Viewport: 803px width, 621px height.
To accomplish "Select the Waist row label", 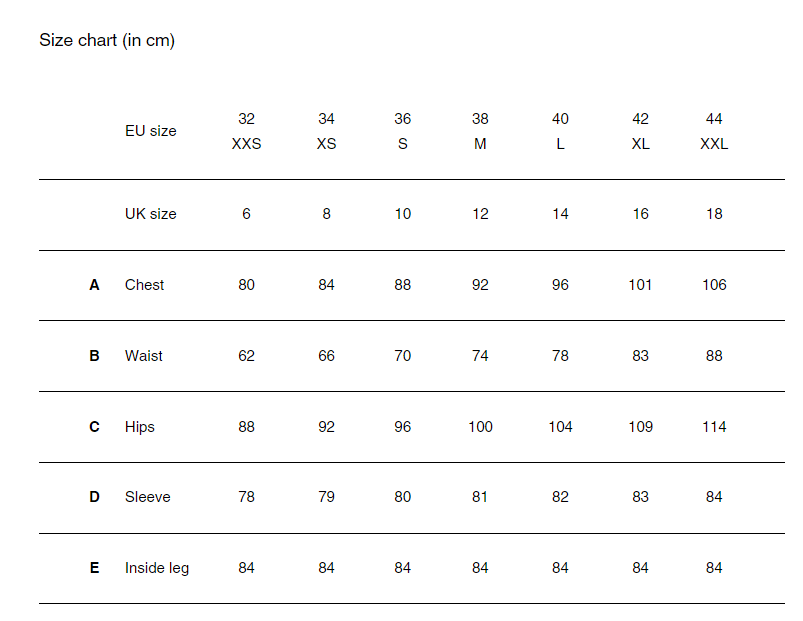I will 144,356.
